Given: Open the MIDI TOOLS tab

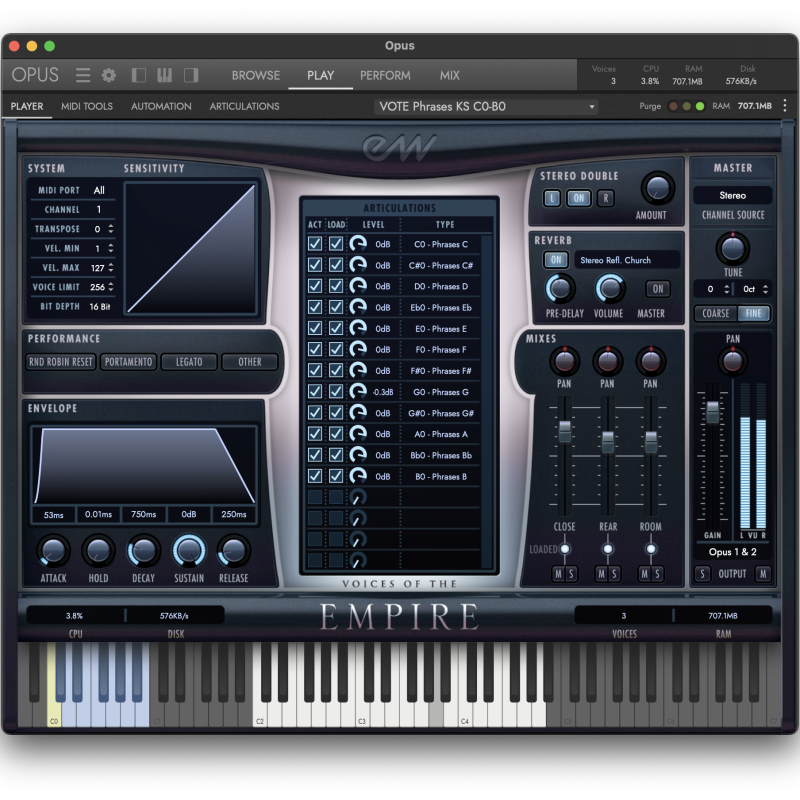Looking at the screenshot, I should [87, 106].
